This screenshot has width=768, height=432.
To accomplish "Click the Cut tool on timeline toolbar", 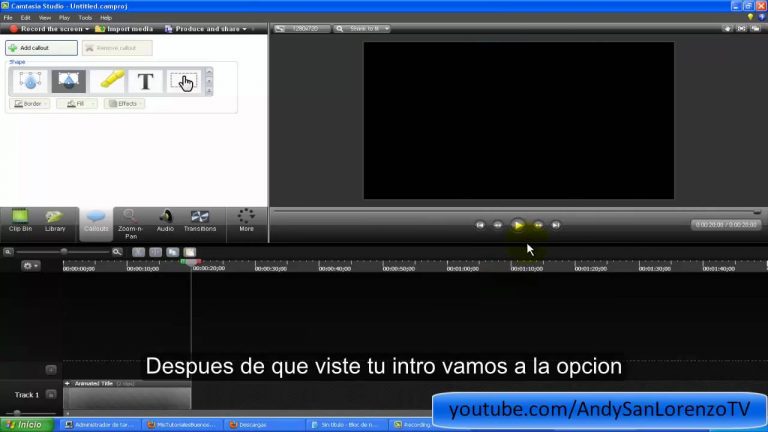I will click(139, 252).
